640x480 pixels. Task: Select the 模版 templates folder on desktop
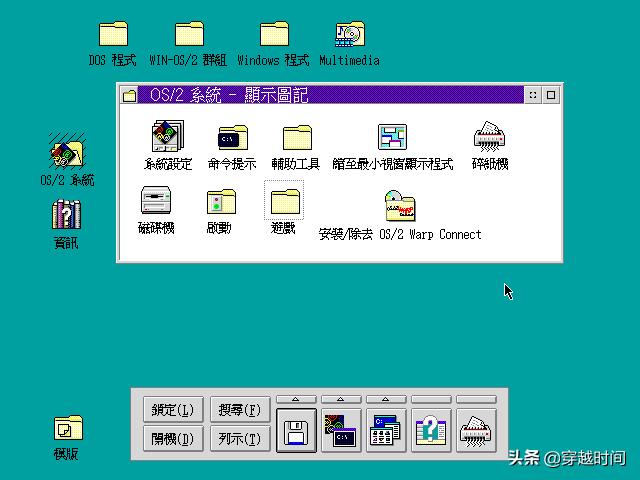point(67,429)
